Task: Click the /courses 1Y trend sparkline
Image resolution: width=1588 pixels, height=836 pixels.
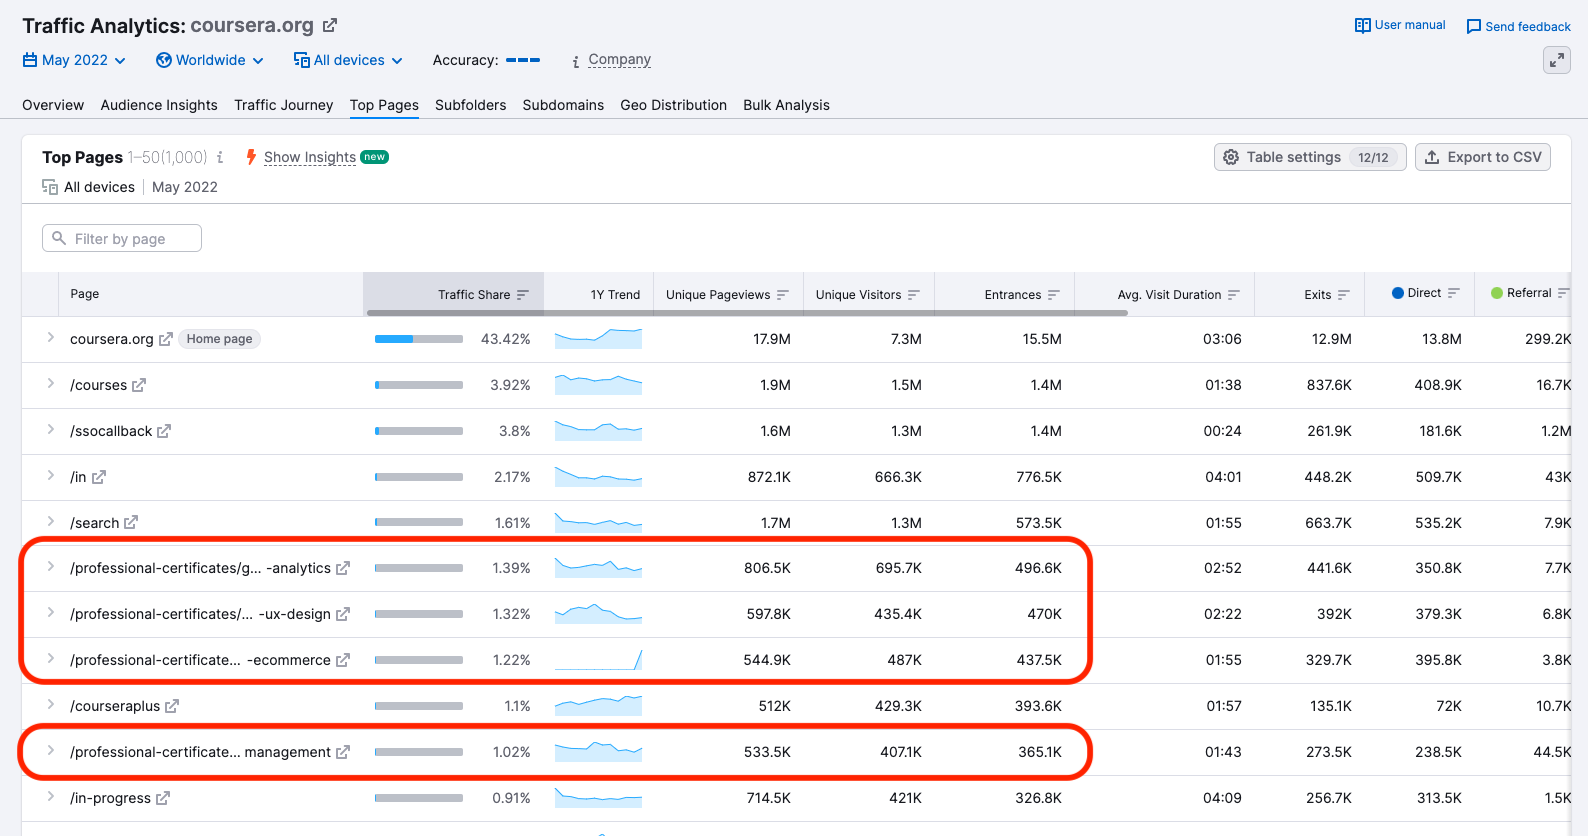Action: point(598,384)
